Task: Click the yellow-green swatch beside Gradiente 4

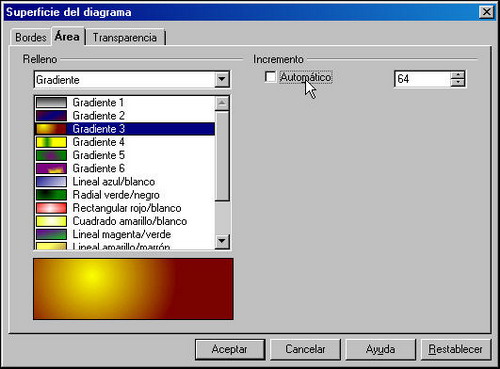Action: (51, 142)
